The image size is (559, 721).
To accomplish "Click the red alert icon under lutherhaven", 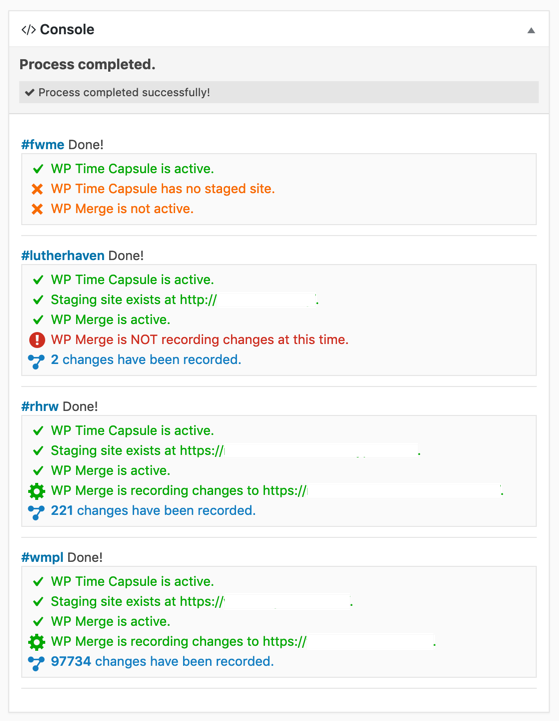I will (x=37, y=340).
